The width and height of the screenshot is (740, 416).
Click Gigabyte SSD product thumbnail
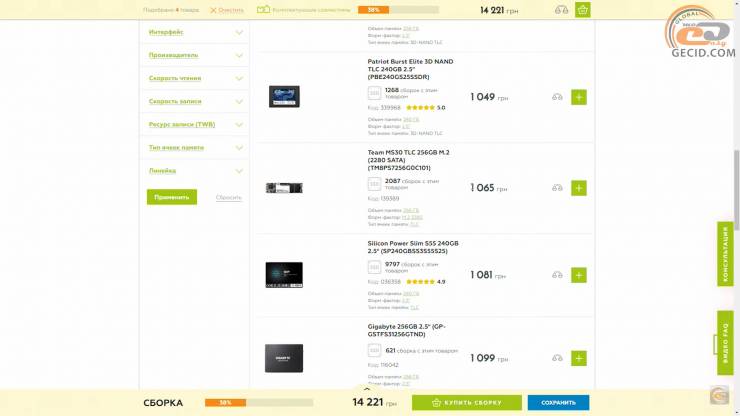coord(284,358)
